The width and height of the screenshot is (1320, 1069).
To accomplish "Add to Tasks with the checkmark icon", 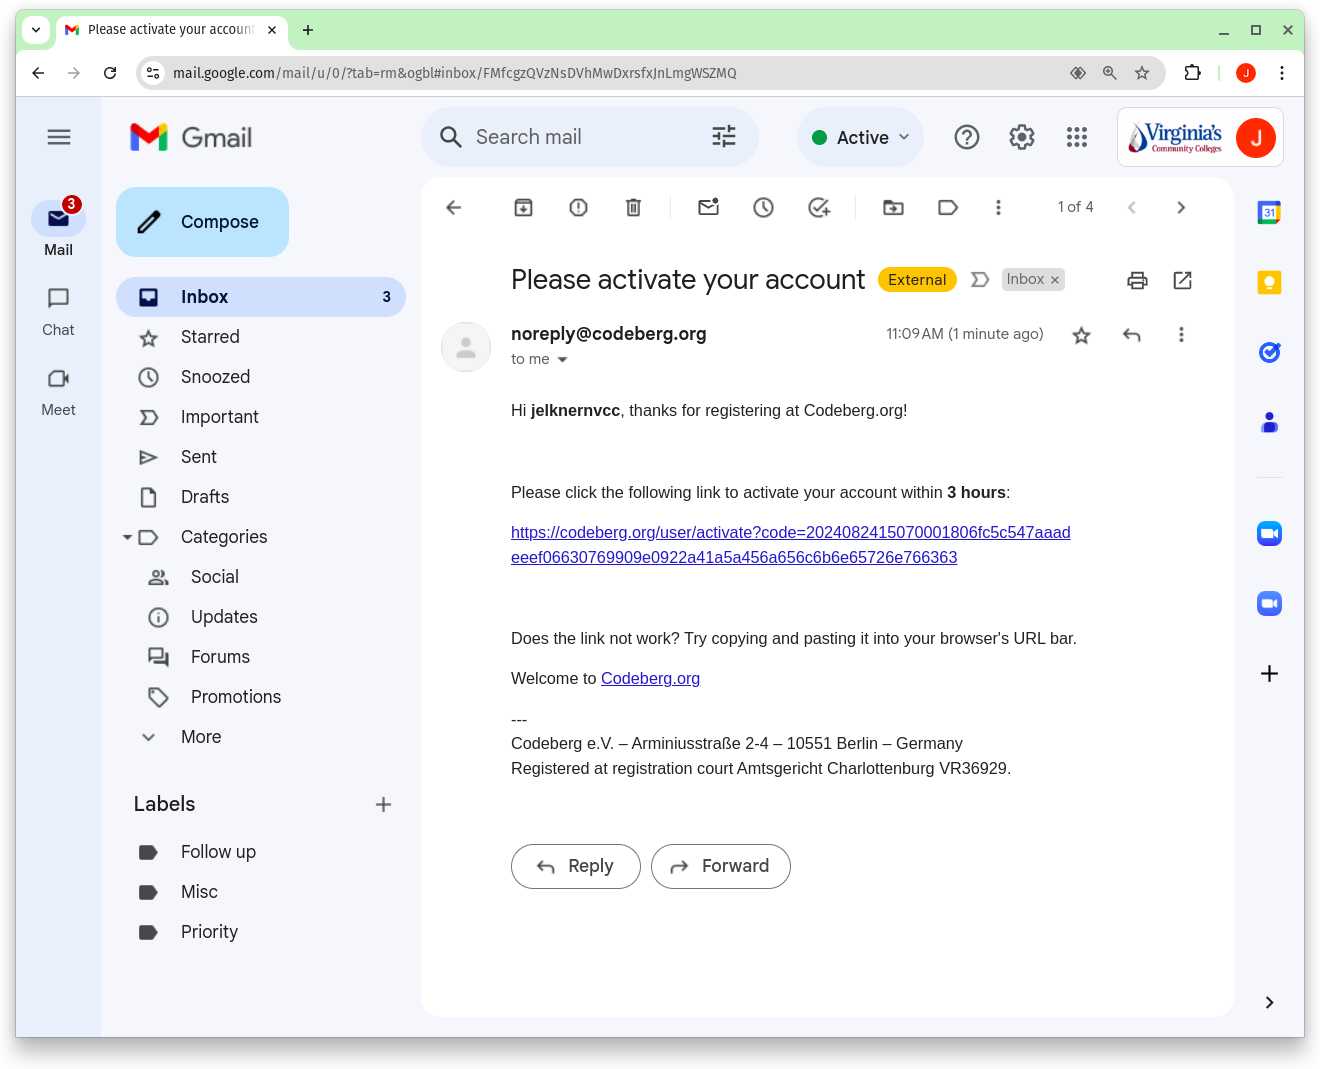I will coord(819,207).
